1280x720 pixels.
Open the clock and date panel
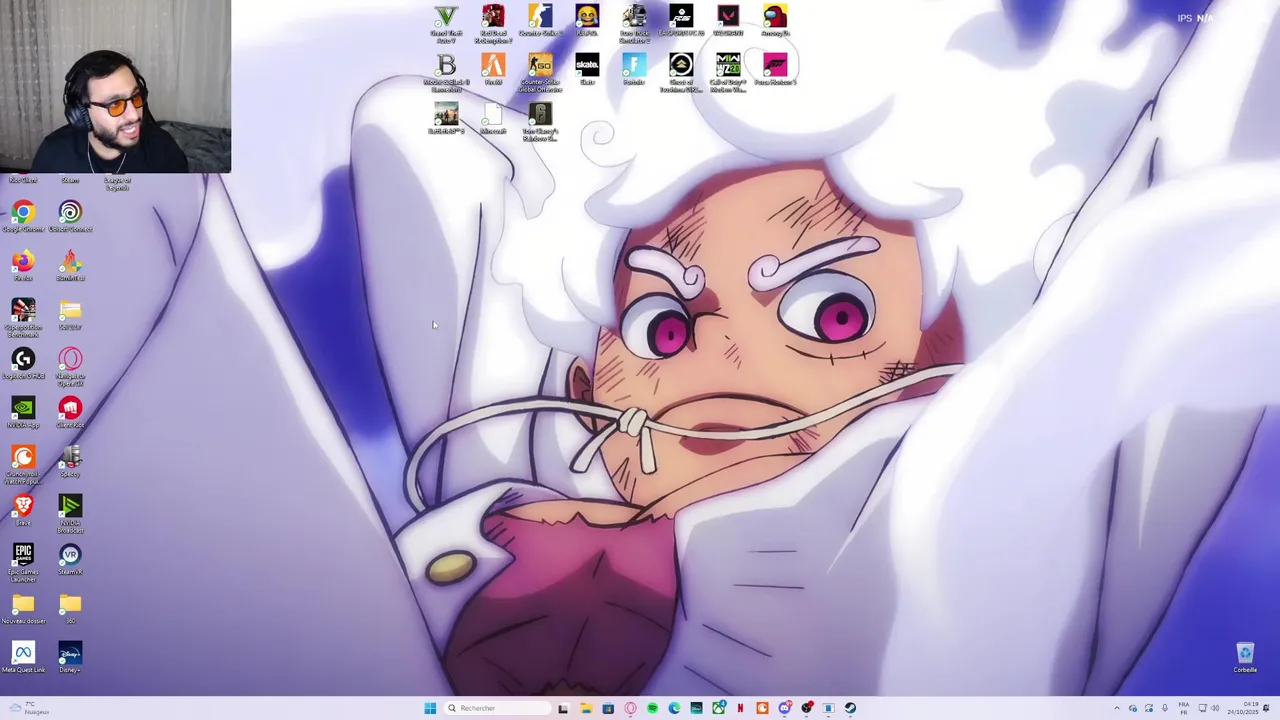(1243, 708)
